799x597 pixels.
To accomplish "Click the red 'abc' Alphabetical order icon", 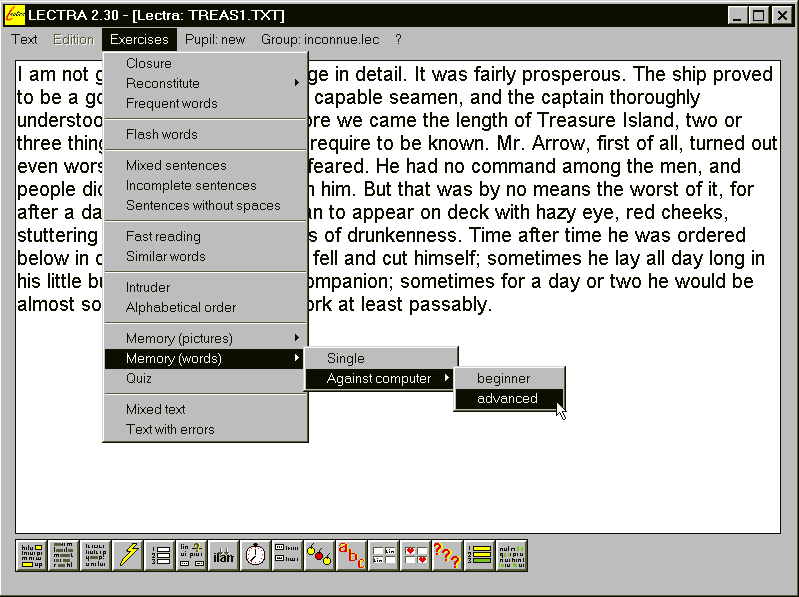I will pyautogui.click(x=351, y=555).
